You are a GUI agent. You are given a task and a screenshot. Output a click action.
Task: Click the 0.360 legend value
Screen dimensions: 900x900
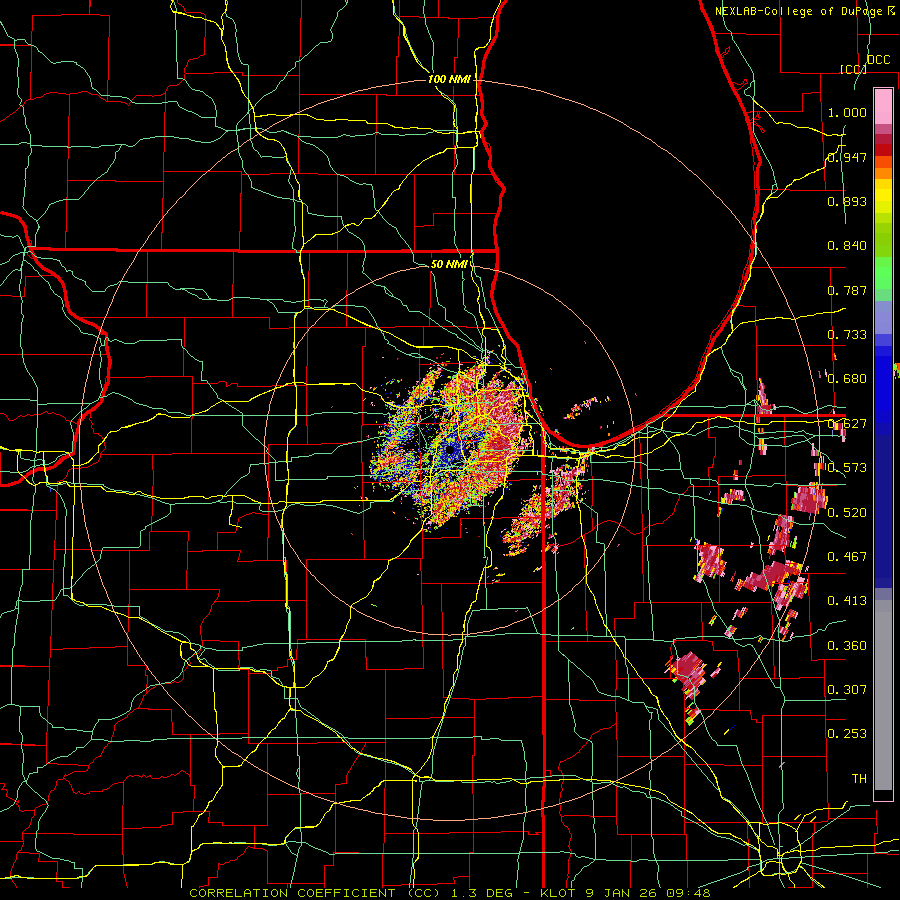847,646
